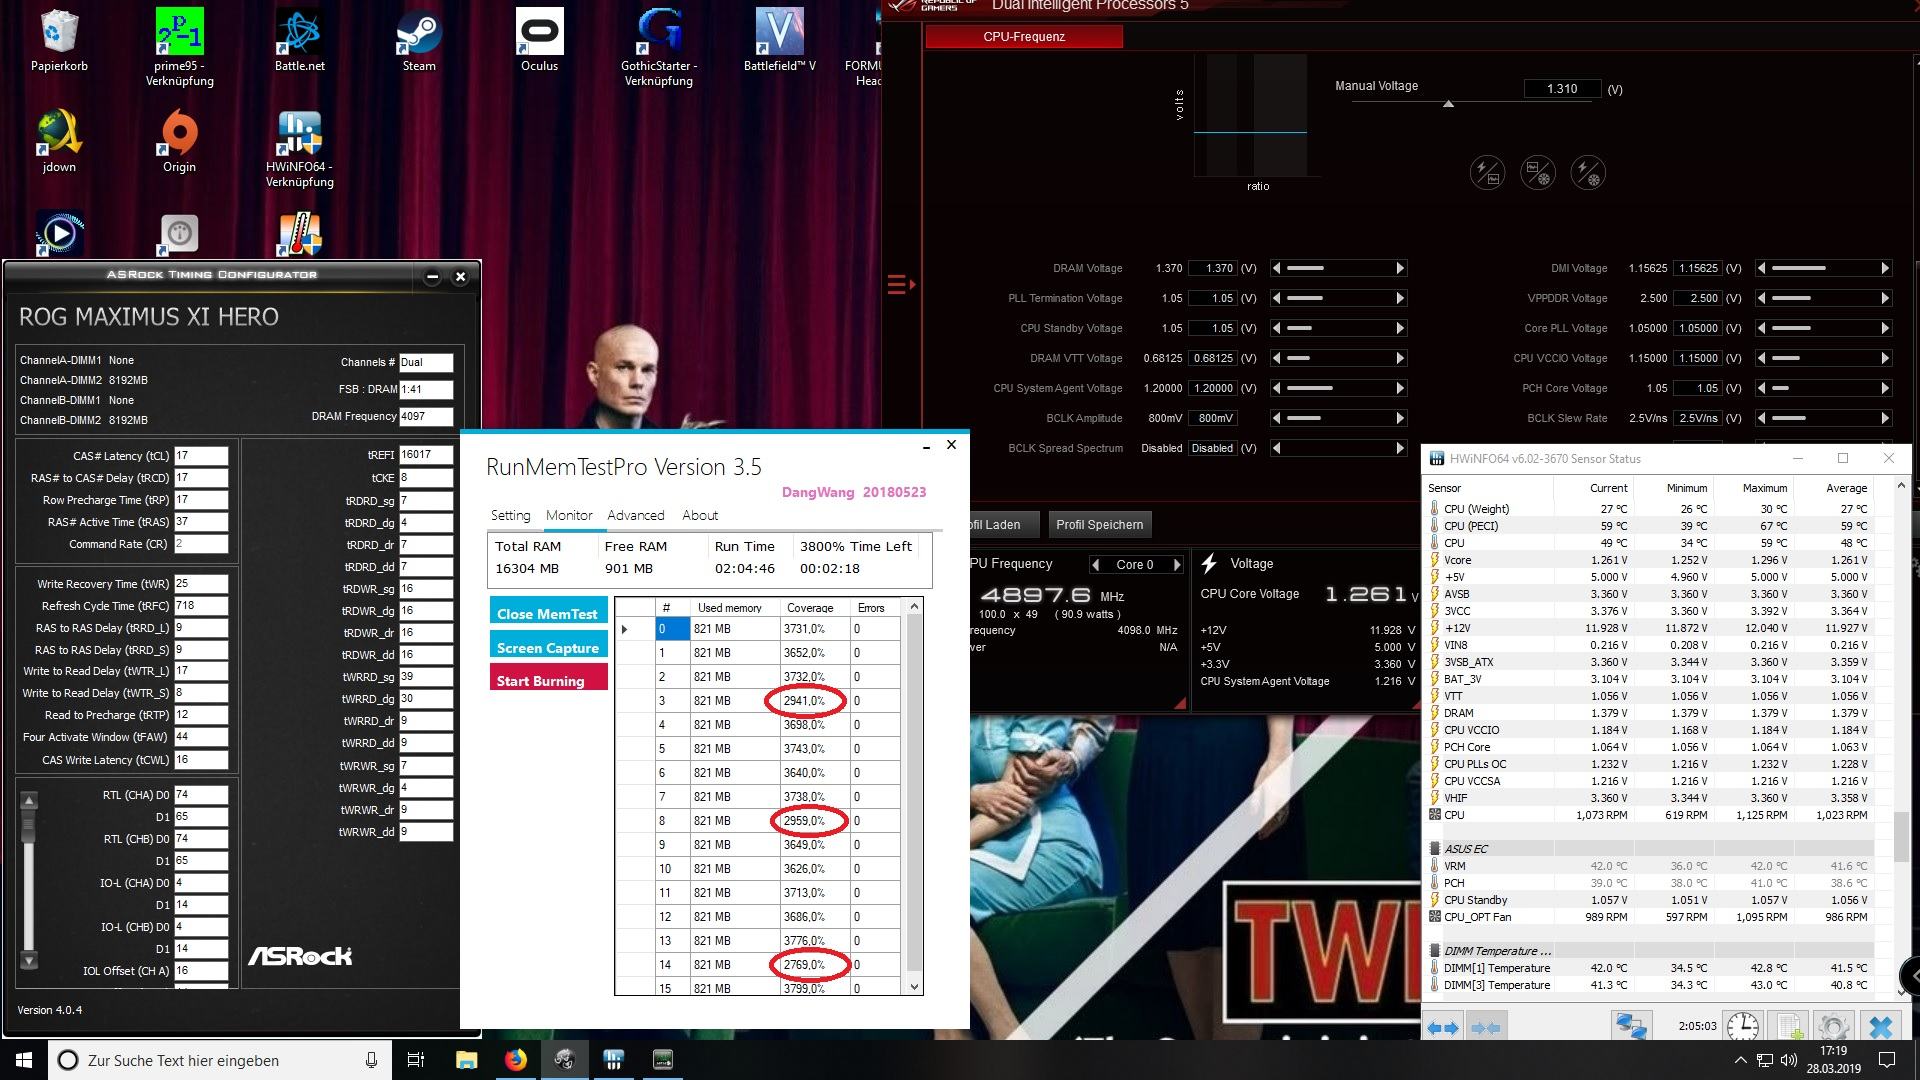Open Origin desktop icon
The image size is (1920, 1080).
click(180, 140)
